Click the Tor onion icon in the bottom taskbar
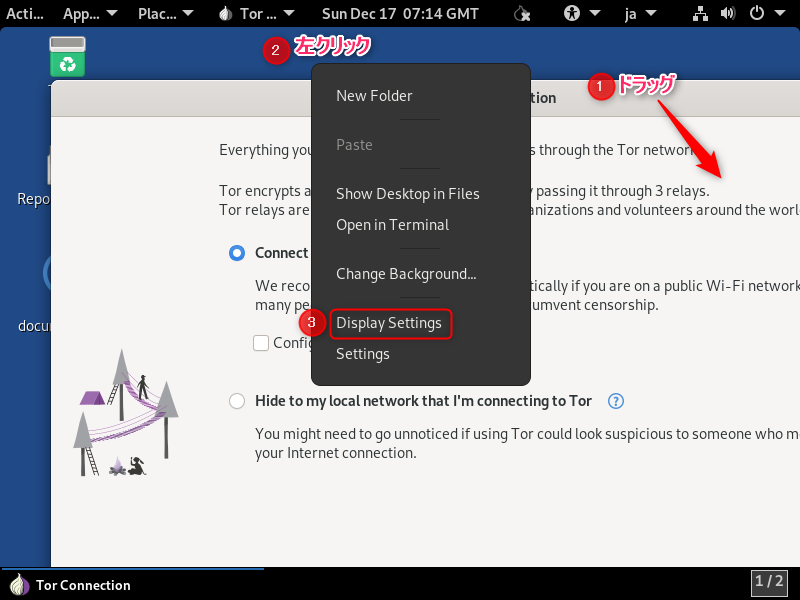Viewport: 800px width, 600px height. pyautogui.click(x=20, y=585)
